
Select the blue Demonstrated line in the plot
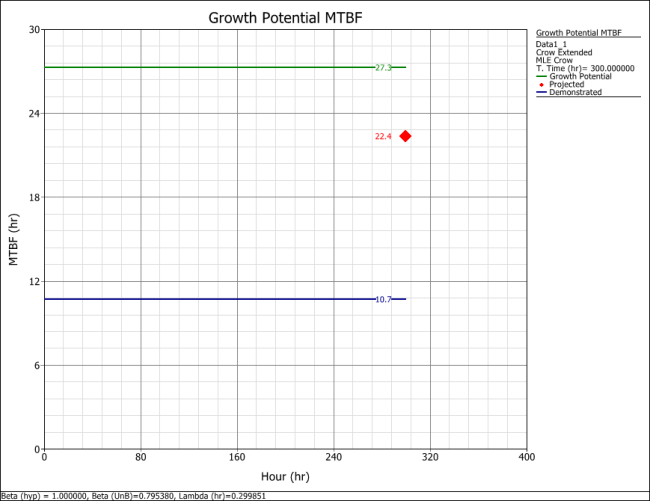(x=200, y=299)
